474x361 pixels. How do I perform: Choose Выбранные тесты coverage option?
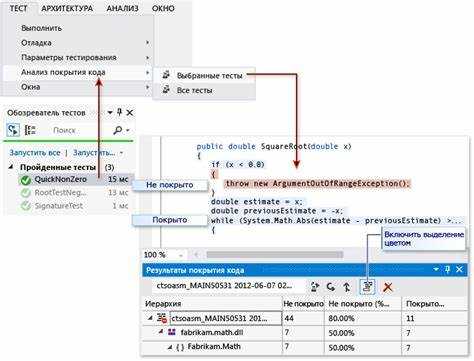pos(209,76)
